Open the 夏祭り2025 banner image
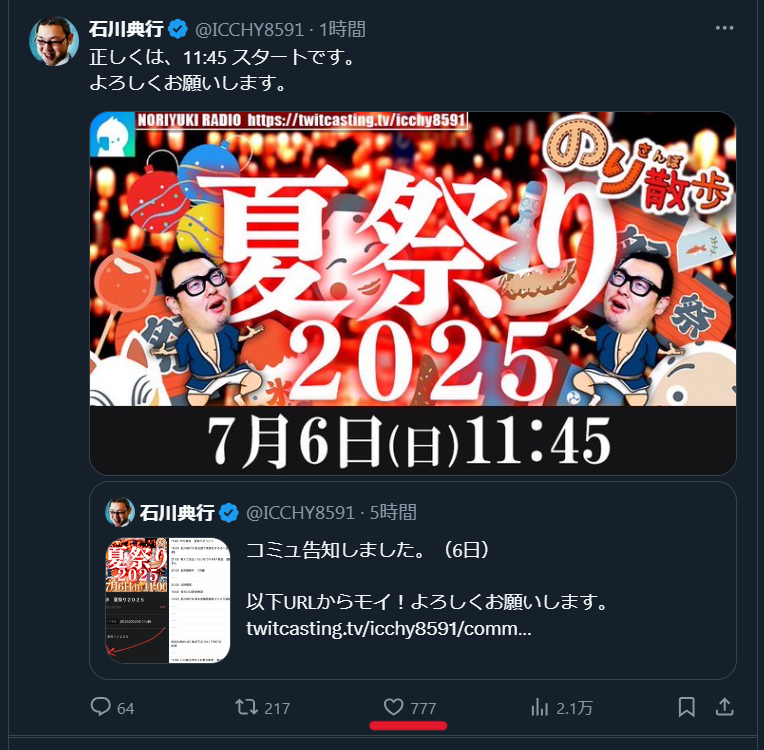The width and height of the screenshot is (764, 750). point(413,293)
